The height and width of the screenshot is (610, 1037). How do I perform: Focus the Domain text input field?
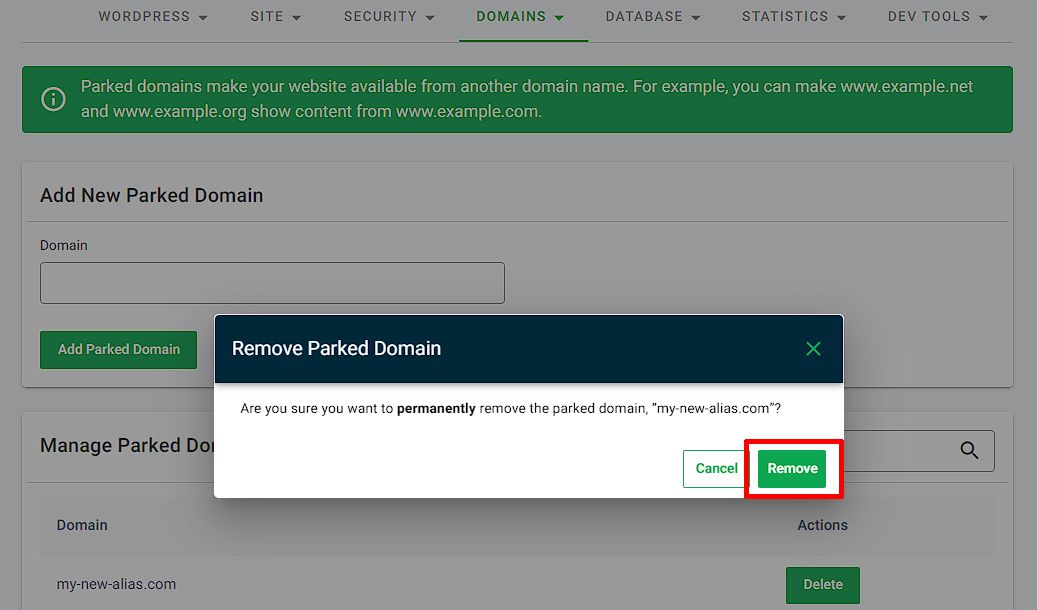272,283
